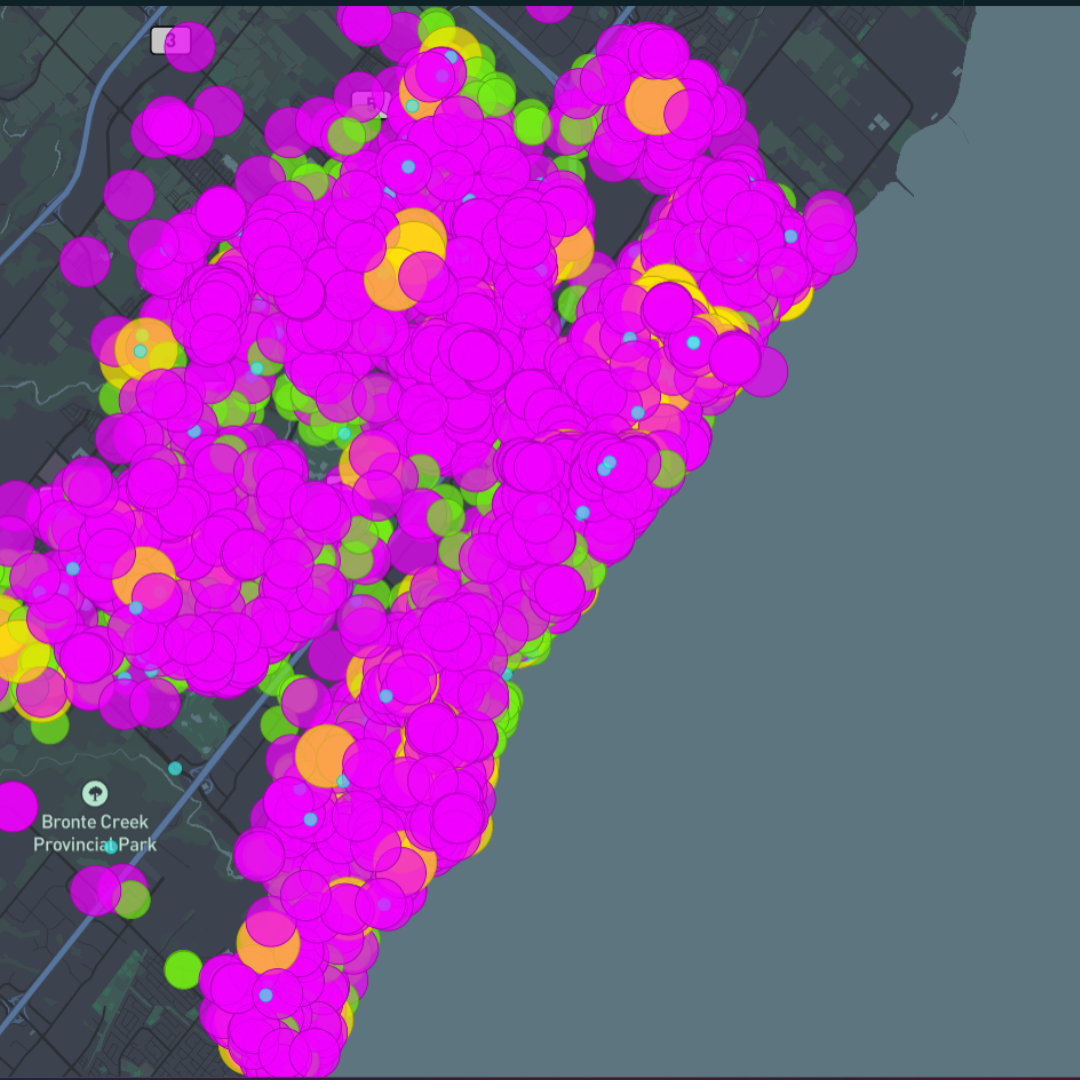
Task: Click the Bronte Creek Provincial Park tree icon
Action: 95,794
